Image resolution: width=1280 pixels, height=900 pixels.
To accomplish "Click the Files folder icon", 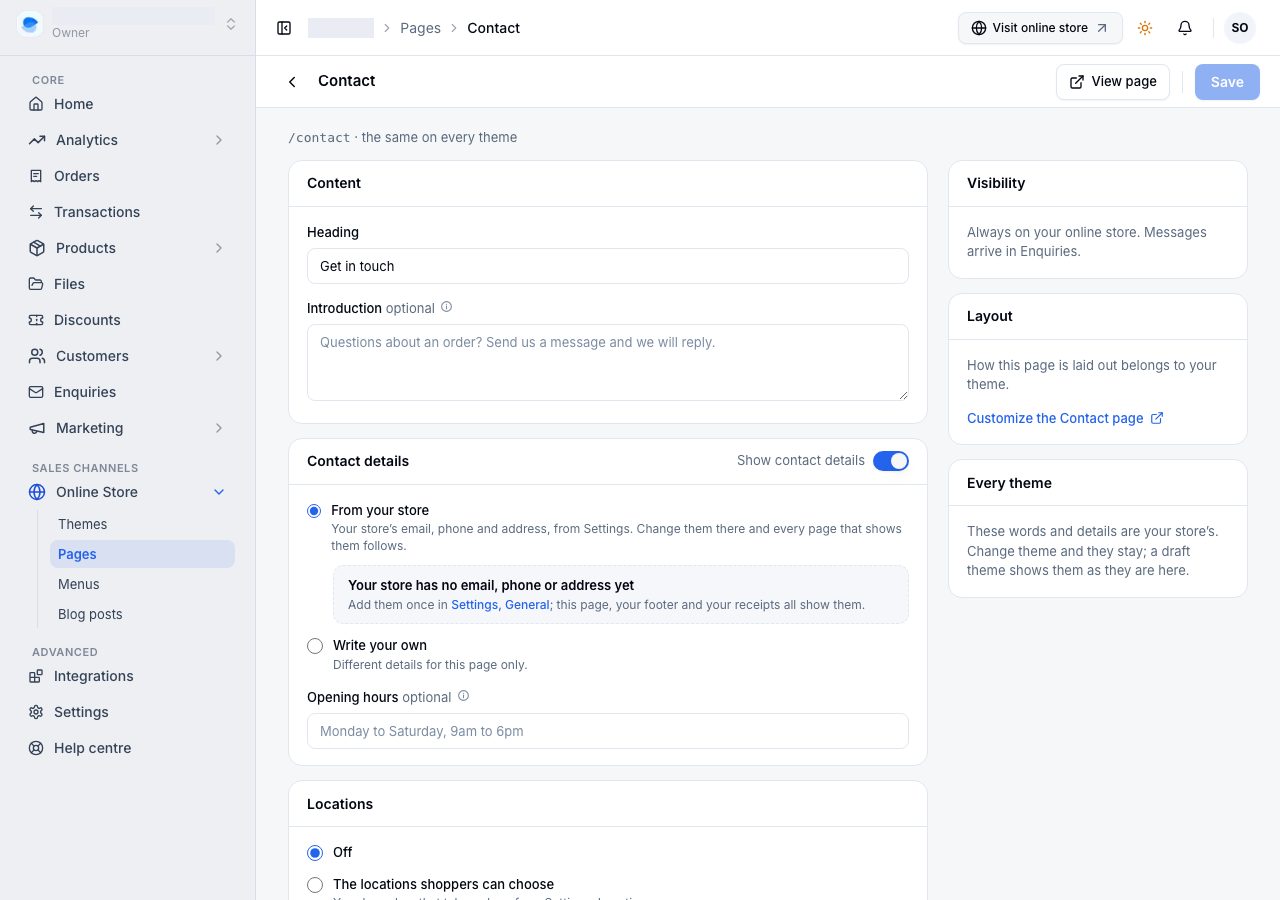I will 36,284.
